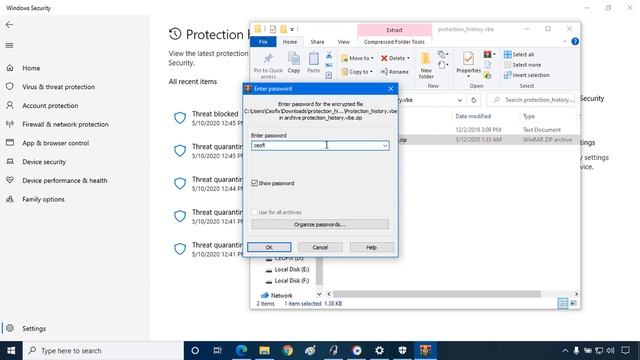Image resolution: width=640 pixels, height=360 pixels.
Task: Switch to the Share ribbon tab
Action: [317, 42]
